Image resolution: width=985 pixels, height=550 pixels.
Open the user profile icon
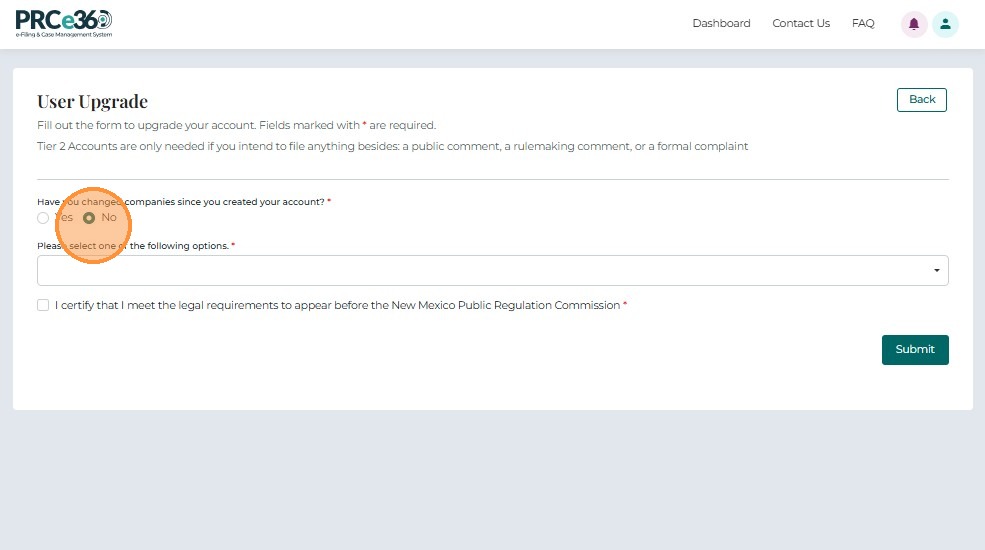click(945, 24)
